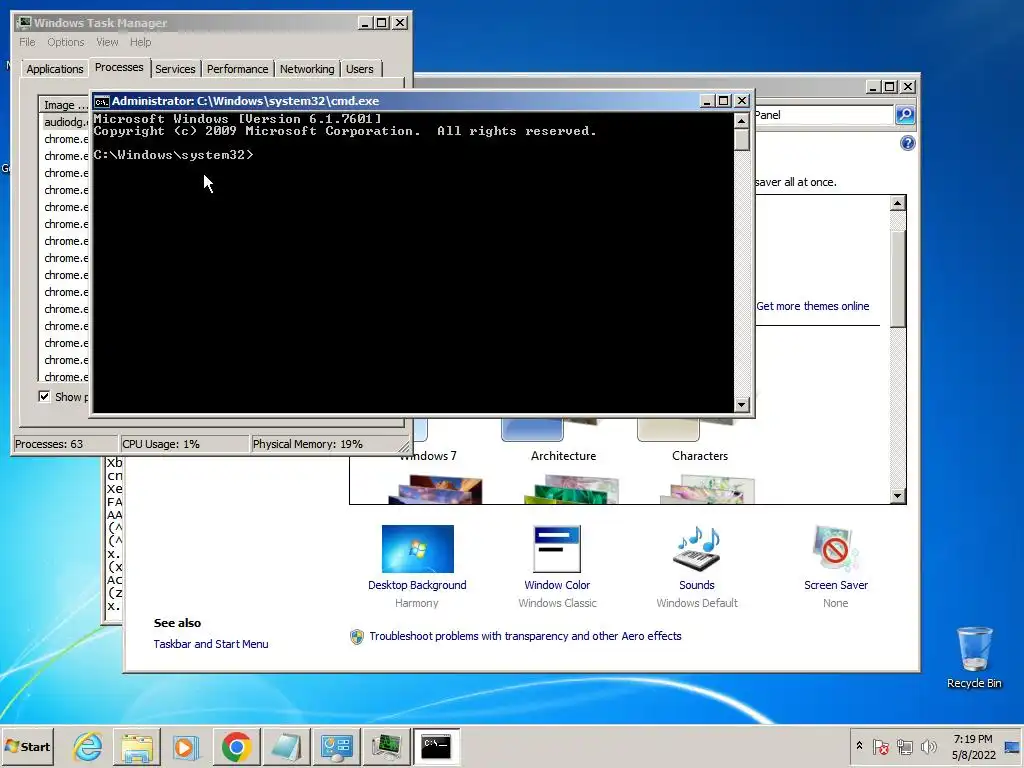Image resolution: width=1024 pixels, height=768 pixels.
Task: Open cmd.exe title bar system icon
Action: [x=101, y=101]
